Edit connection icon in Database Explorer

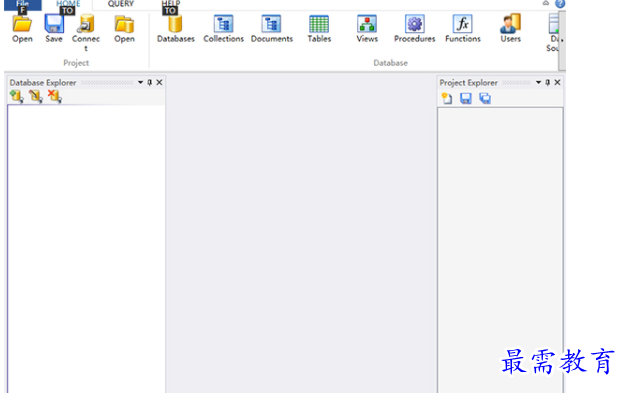(36, 96)
